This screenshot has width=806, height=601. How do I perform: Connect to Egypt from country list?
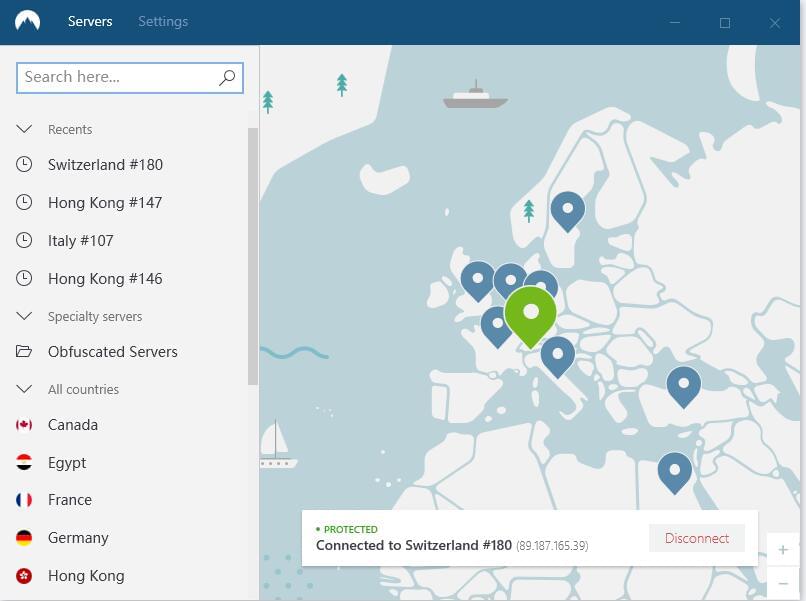click(67, 463)
